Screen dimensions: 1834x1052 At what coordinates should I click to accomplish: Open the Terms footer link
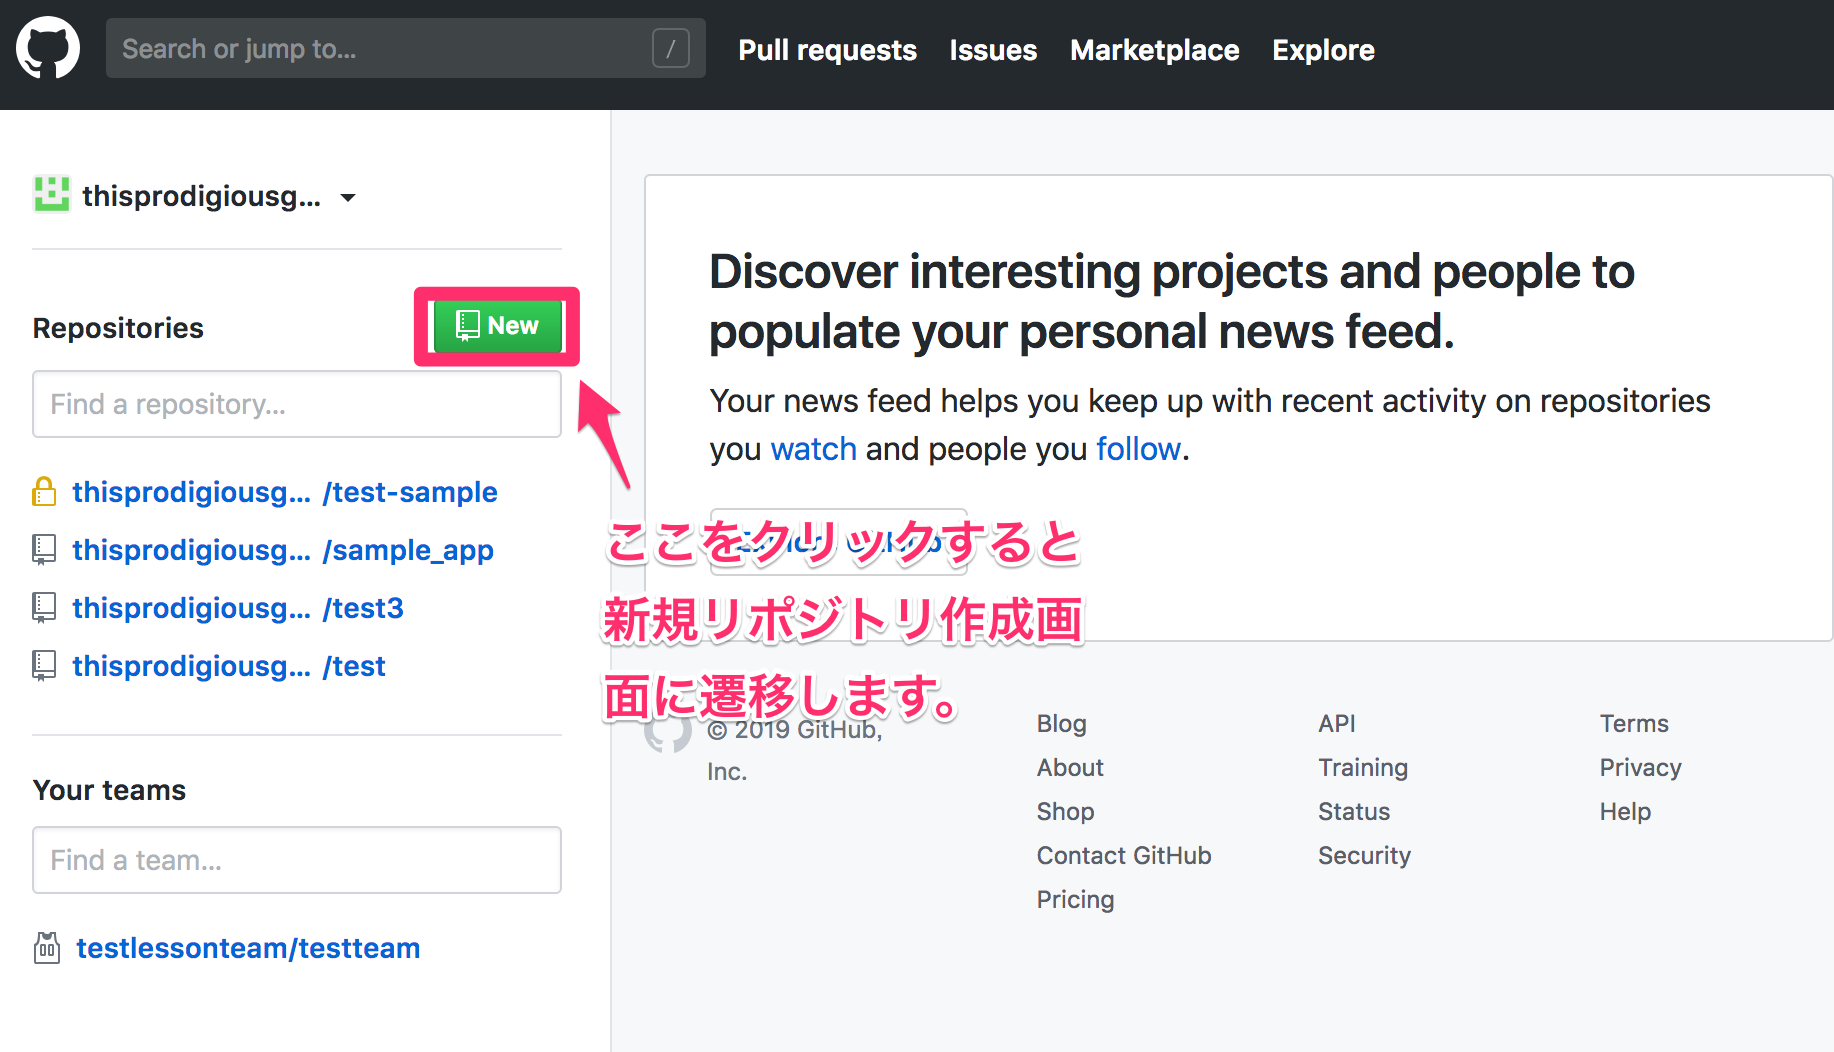pos(1634,723)
